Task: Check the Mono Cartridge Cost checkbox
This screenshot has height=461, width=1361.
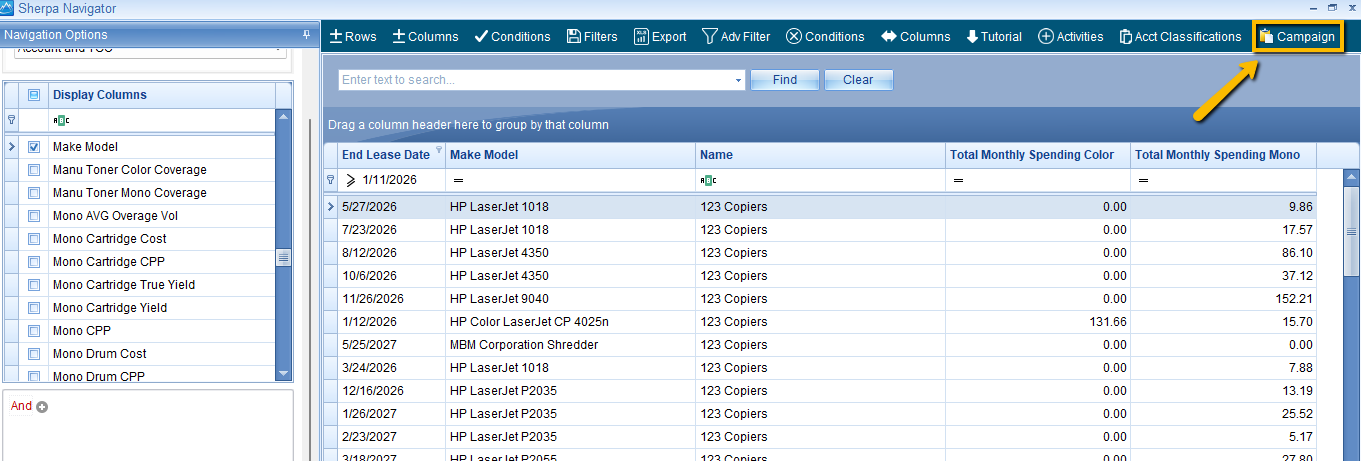Action: pyautogui.click(x=34, y=239)
